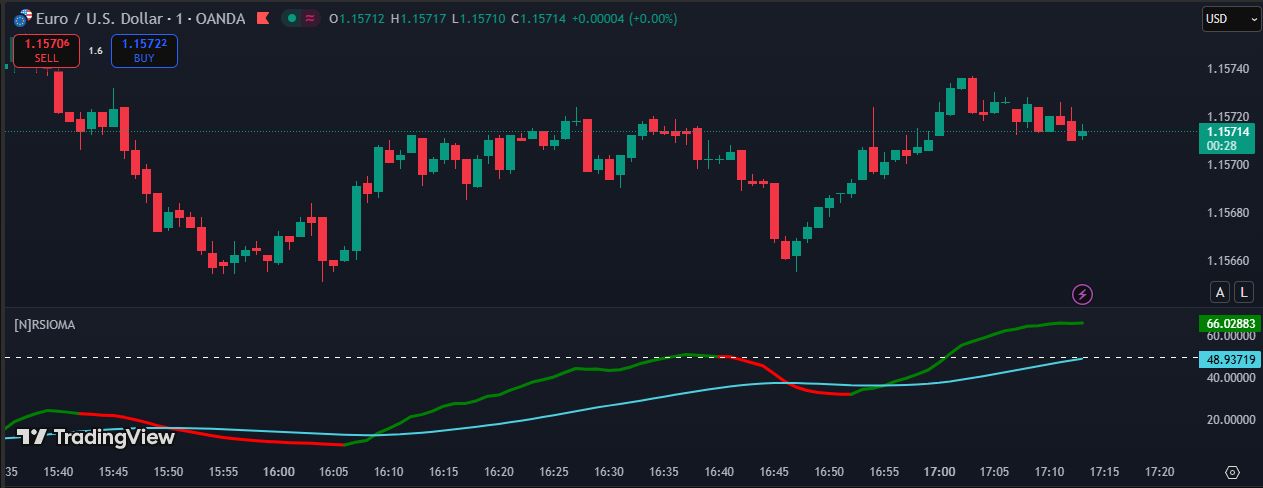Toggle auto scale with the A button

[x=1220, y=292]
